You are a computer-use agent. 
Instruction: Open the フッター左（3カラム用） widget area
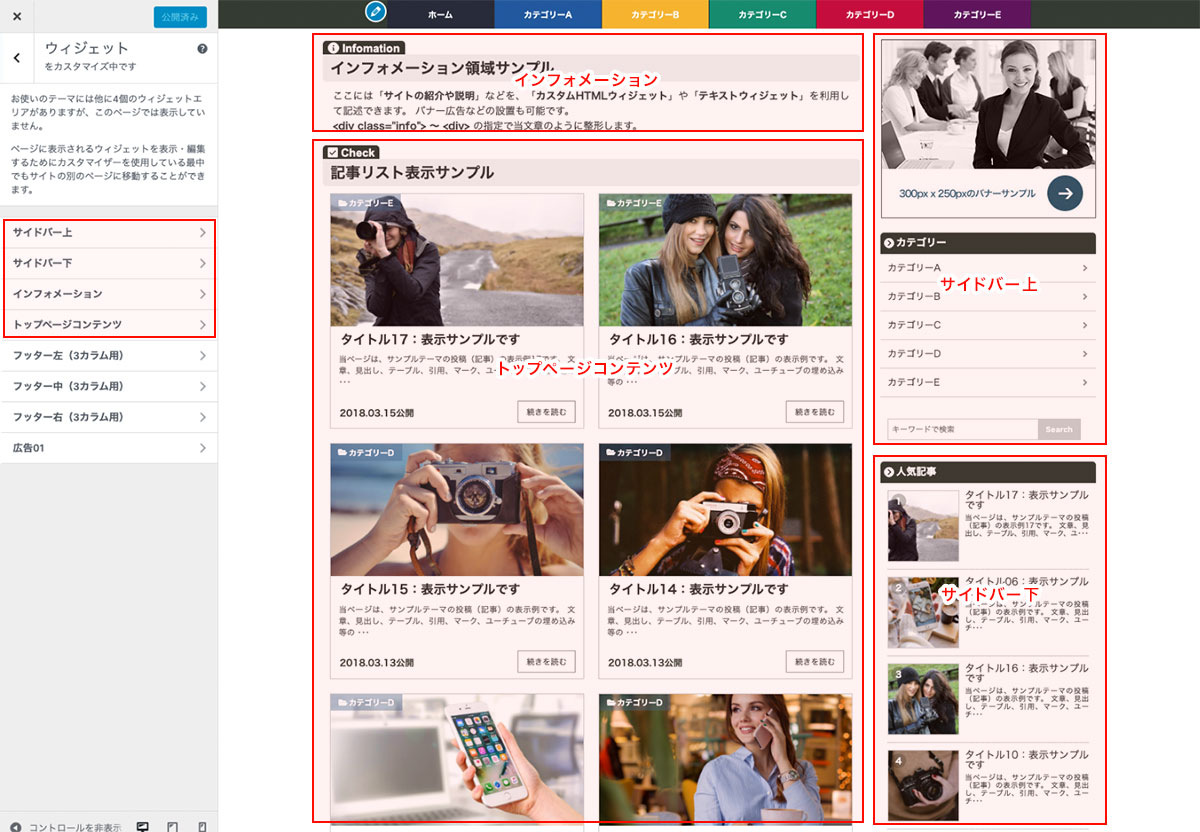coord(109,356)
